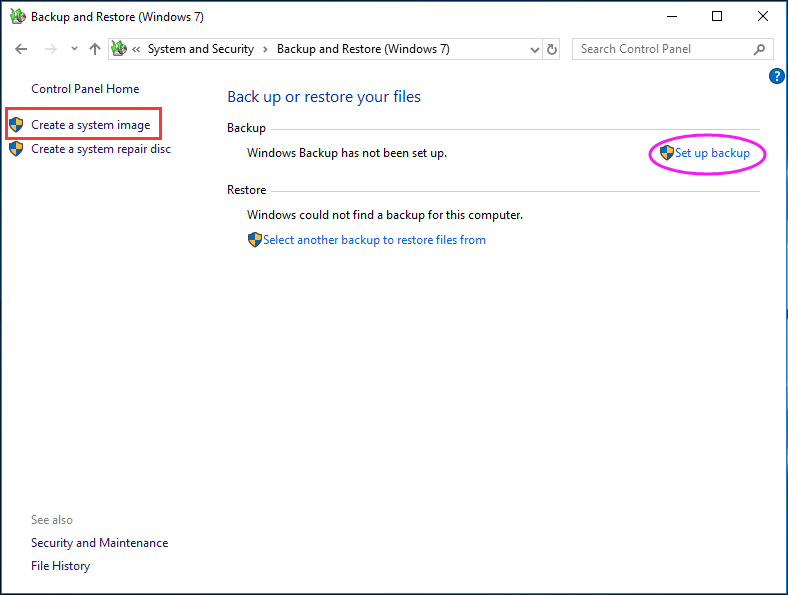Open Create a system image
Viewport: 788px width, 595px height.
point(90,125)
